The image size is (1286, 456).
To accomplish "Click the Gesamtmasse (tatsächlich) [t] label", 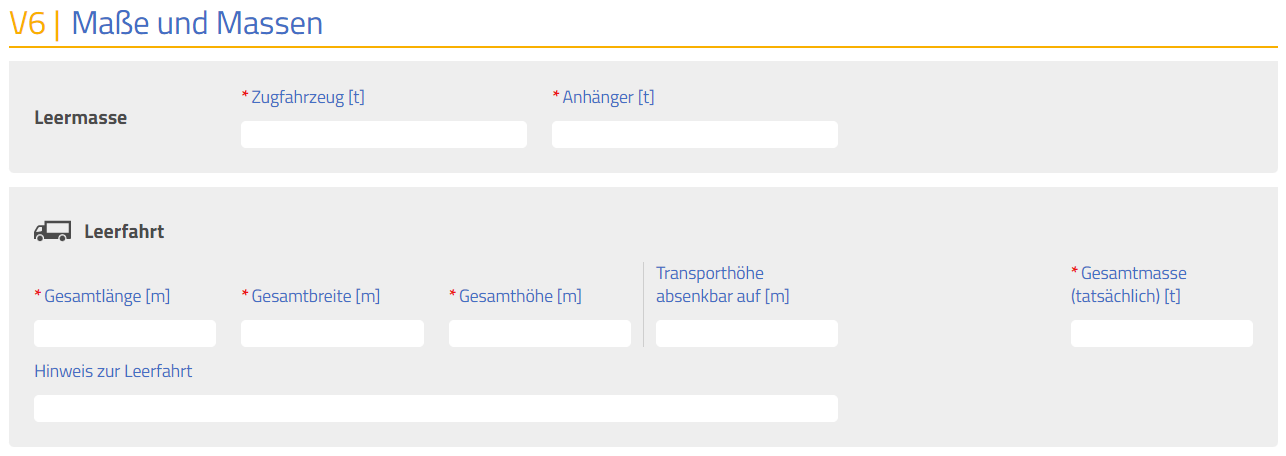I will point(1129,285).
